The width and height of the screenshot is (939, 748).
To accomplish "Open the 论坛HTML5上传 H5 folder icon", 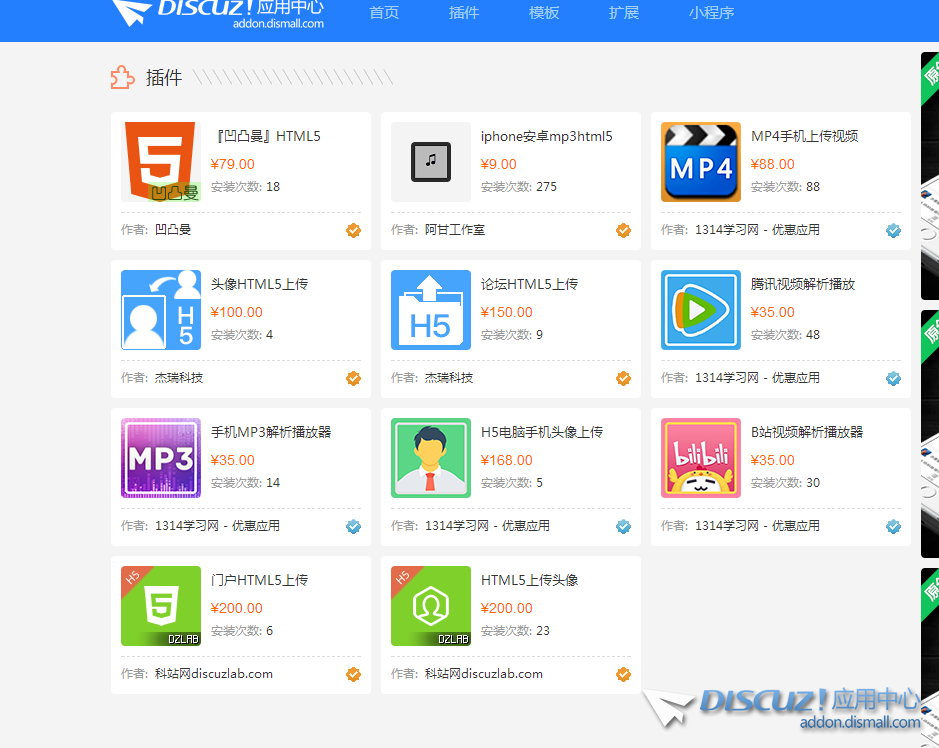I will [x=431, y=310].
